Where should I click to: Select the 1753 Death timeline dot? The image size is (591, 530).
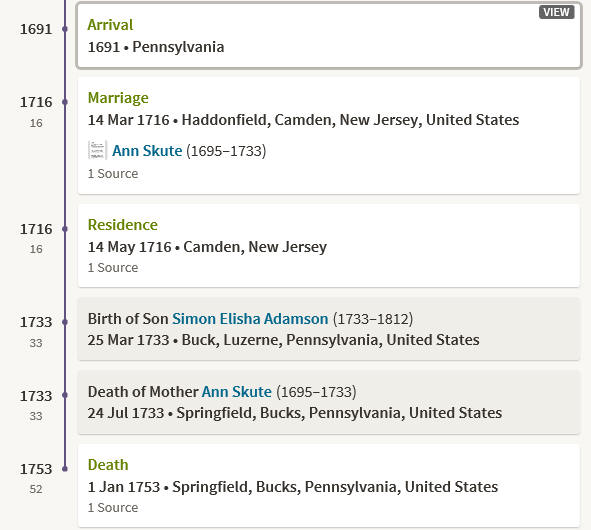click(65, 469)
